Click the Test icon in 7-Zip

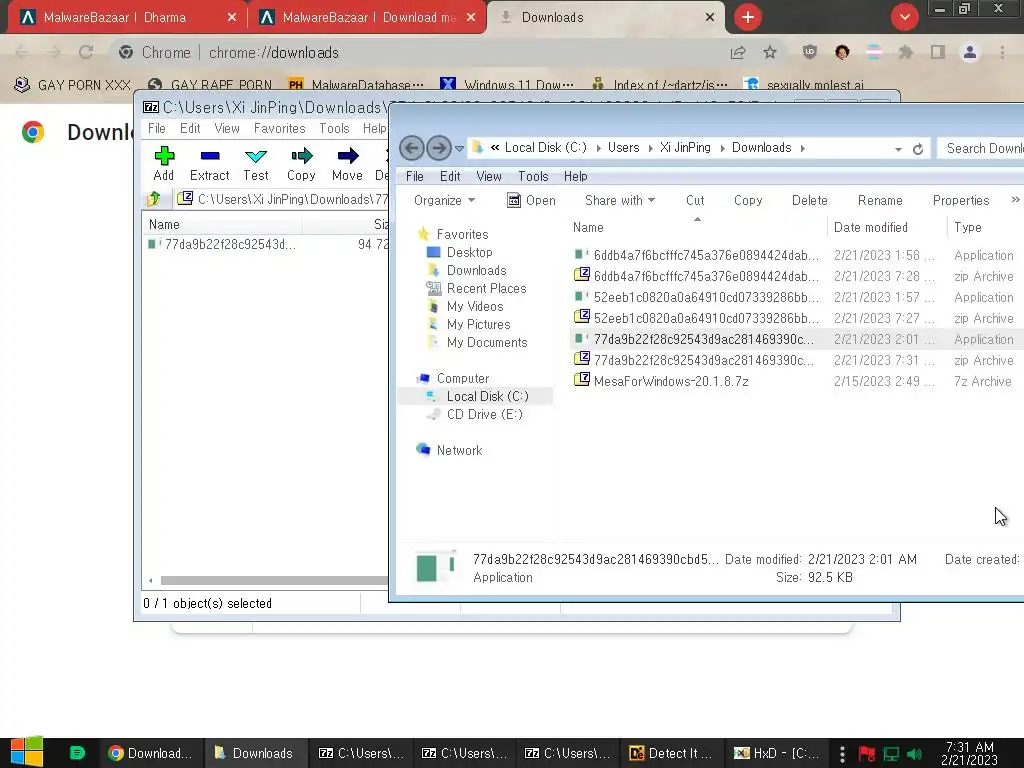point(255,156)
